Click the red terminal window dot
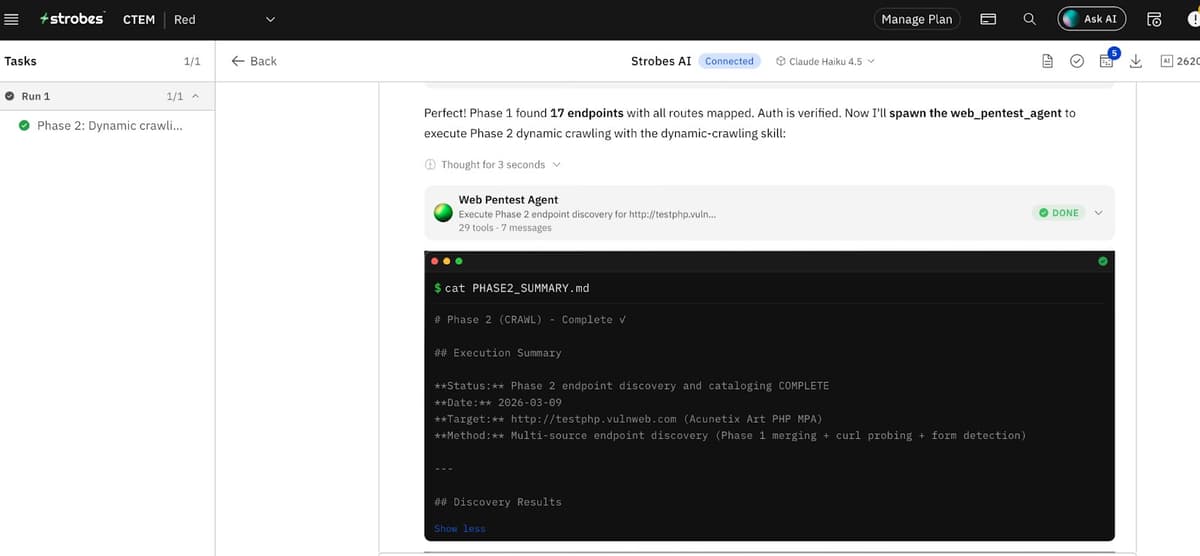1200x556 pixels. click(x=435, y=261)
